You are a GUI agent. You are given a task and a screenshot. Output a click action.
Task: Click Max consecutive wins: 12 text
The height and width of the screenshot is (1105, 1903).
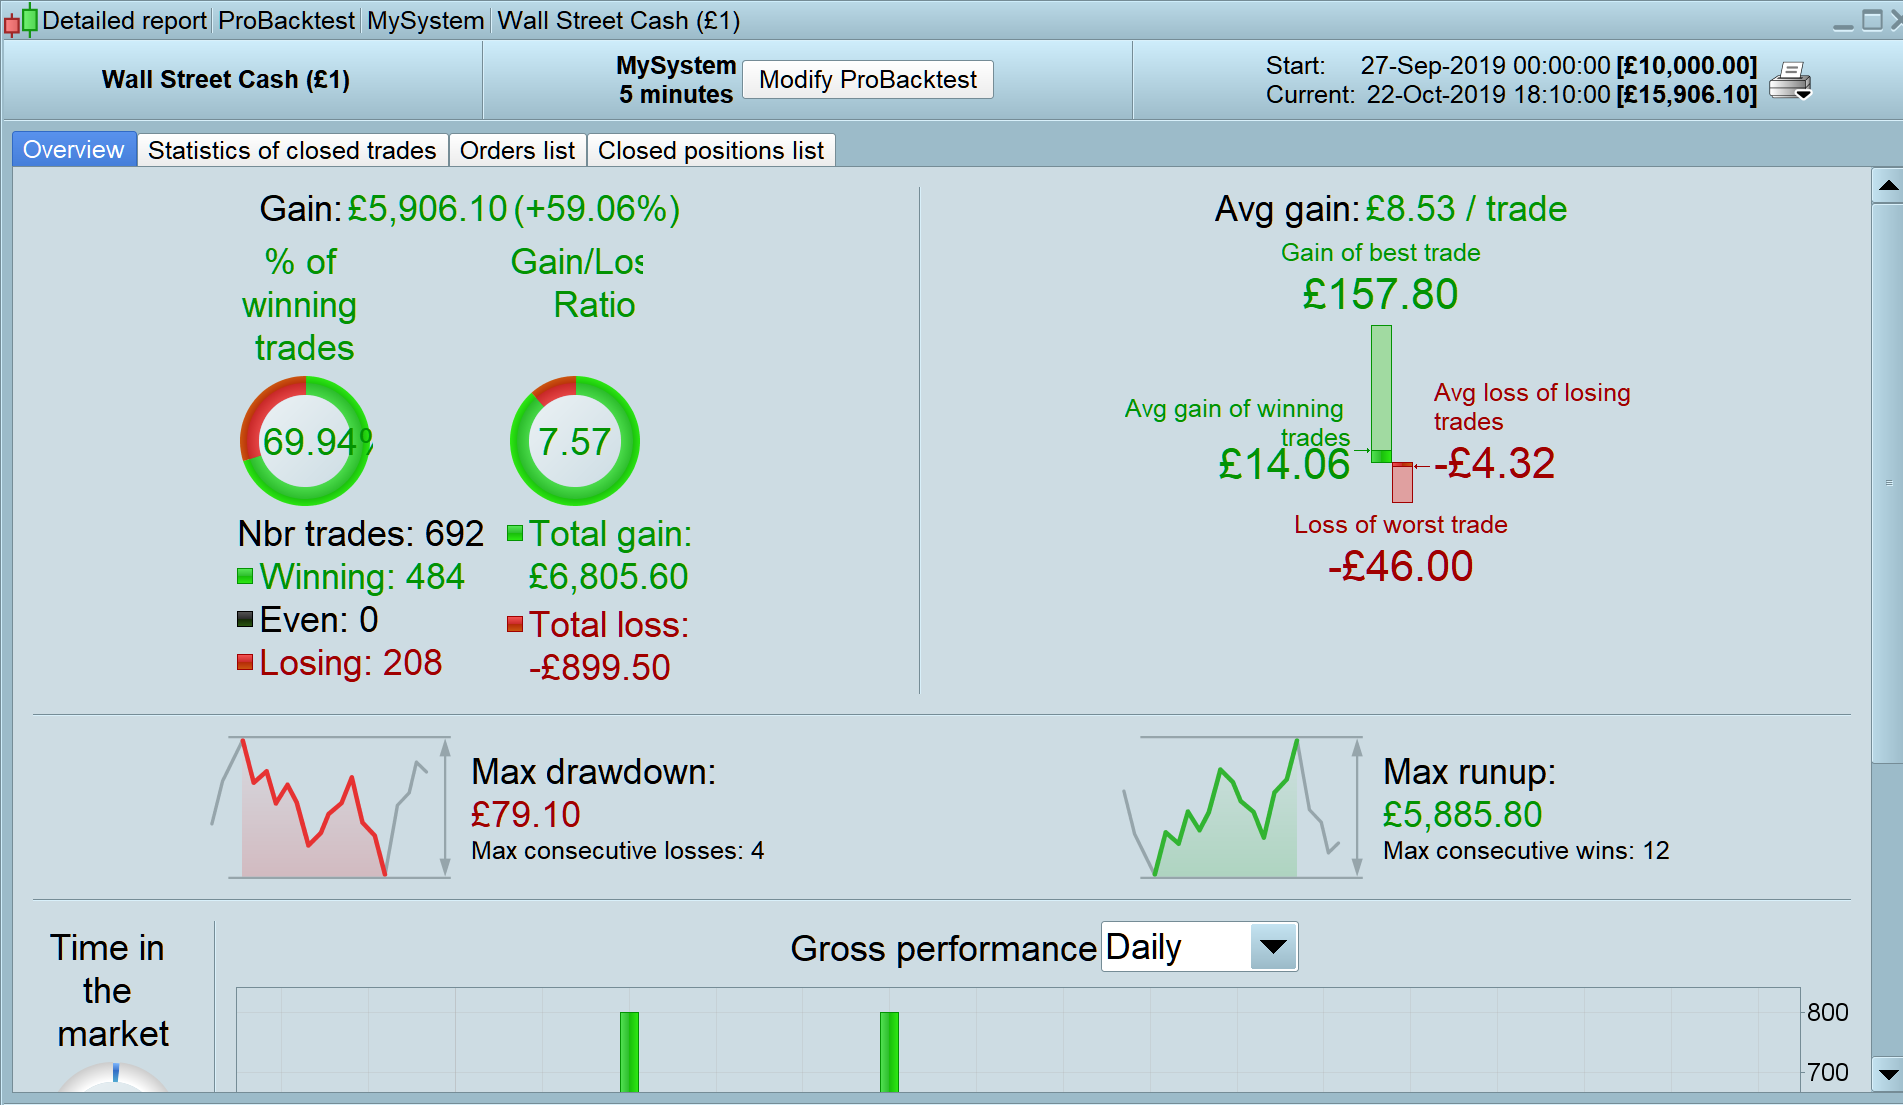point(1527,851)
